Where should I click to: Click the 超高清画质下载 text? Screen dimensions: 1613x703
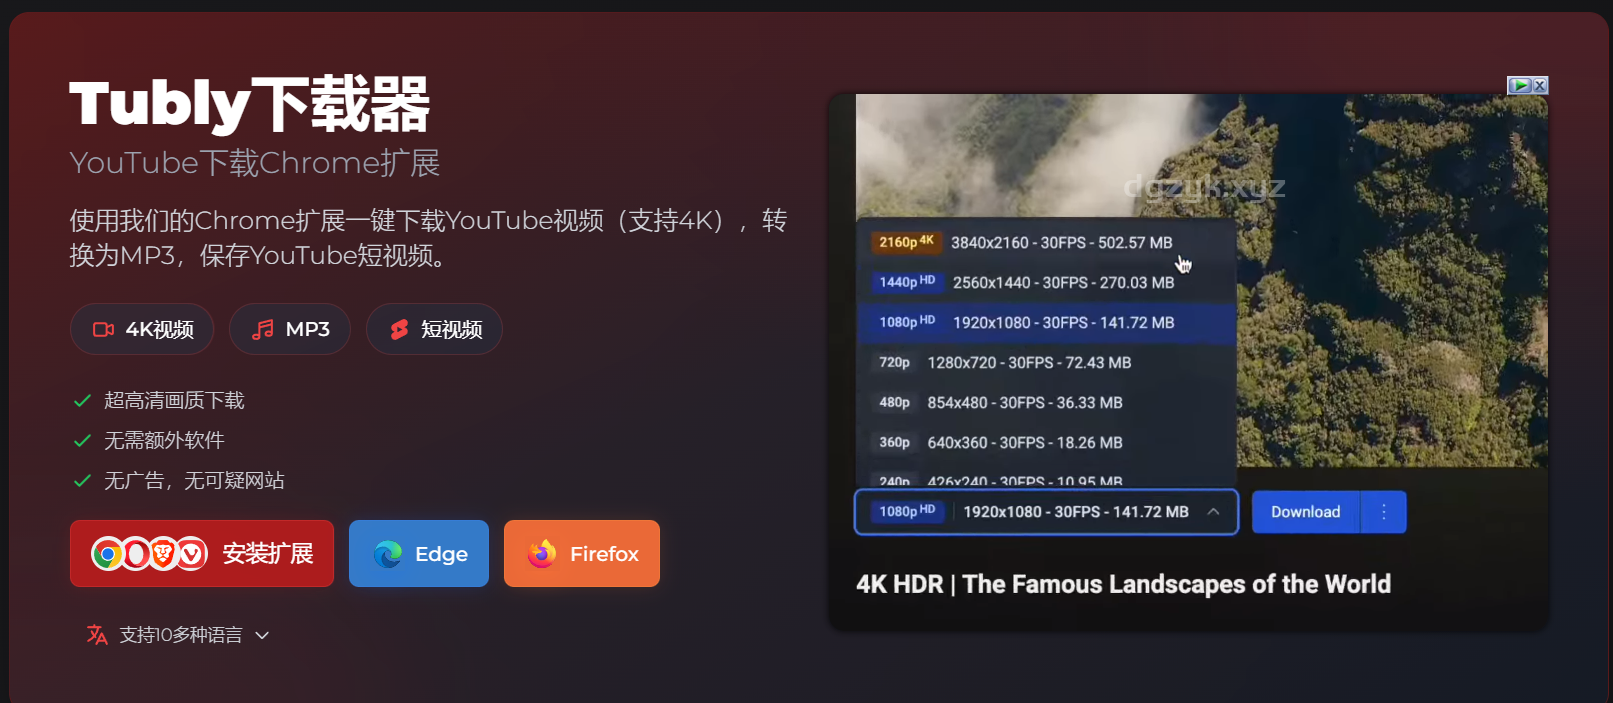pos(174,401)
